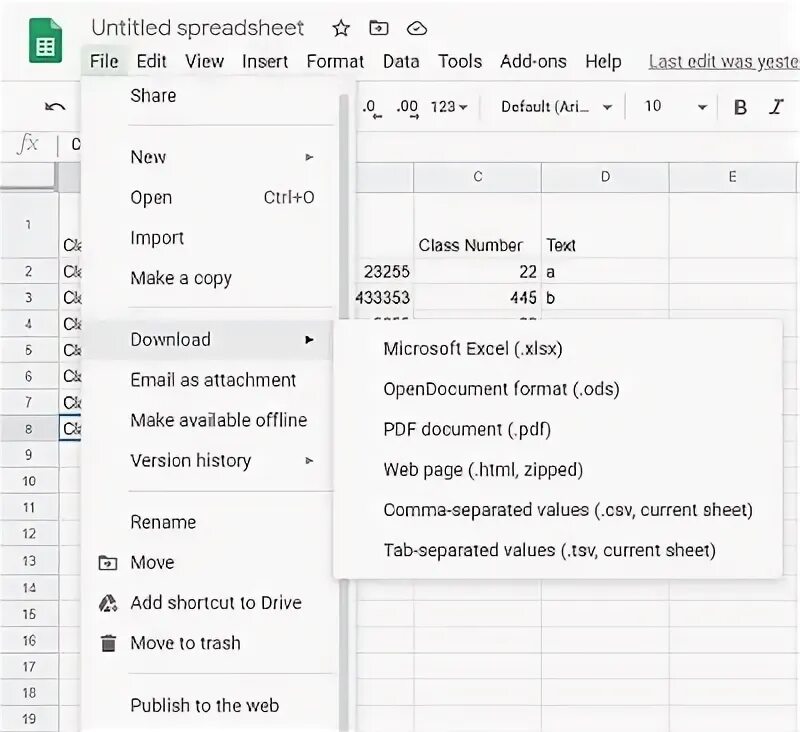Select column D header

pos(605,177)
